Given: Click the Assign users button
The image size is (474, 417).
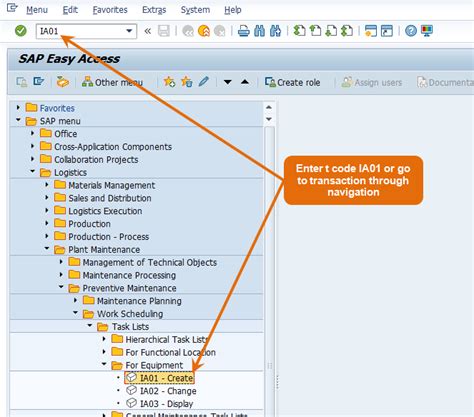Looking at the screenshot, I should 372,82.
